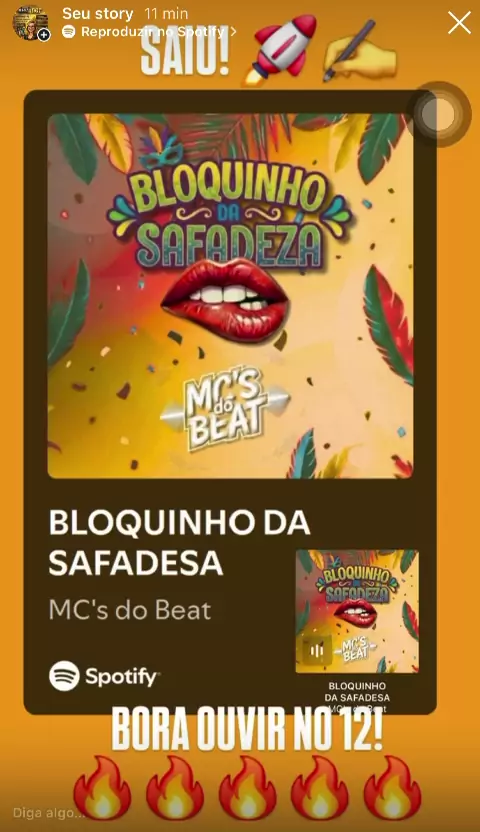Tap the small album cover music sticker
The image size is (480, 832).
(357, 611)
